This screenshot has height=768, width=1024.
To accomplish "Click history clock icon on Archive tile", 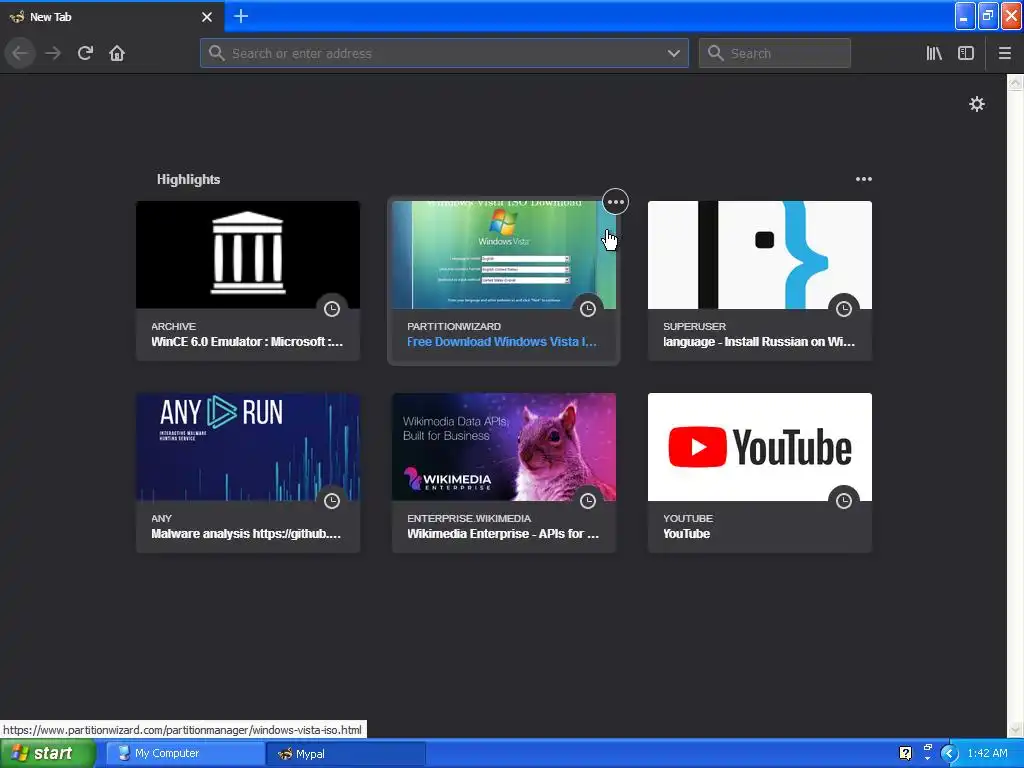I will [x=332, y=309].
